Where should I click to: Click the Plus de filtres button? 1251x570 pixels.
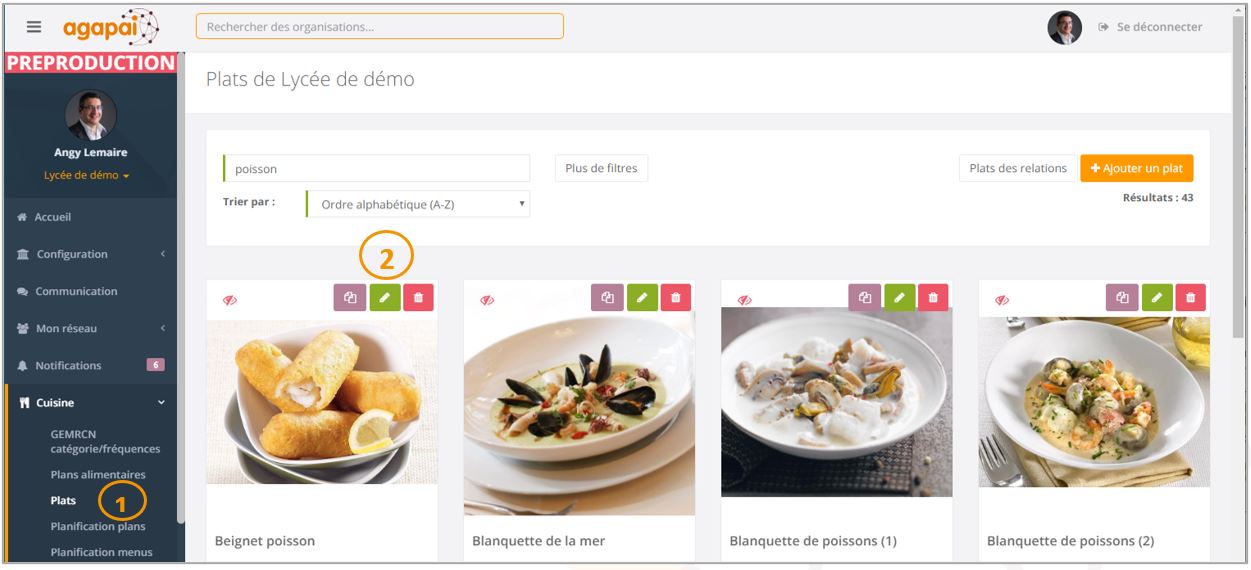tap(601, 168)
